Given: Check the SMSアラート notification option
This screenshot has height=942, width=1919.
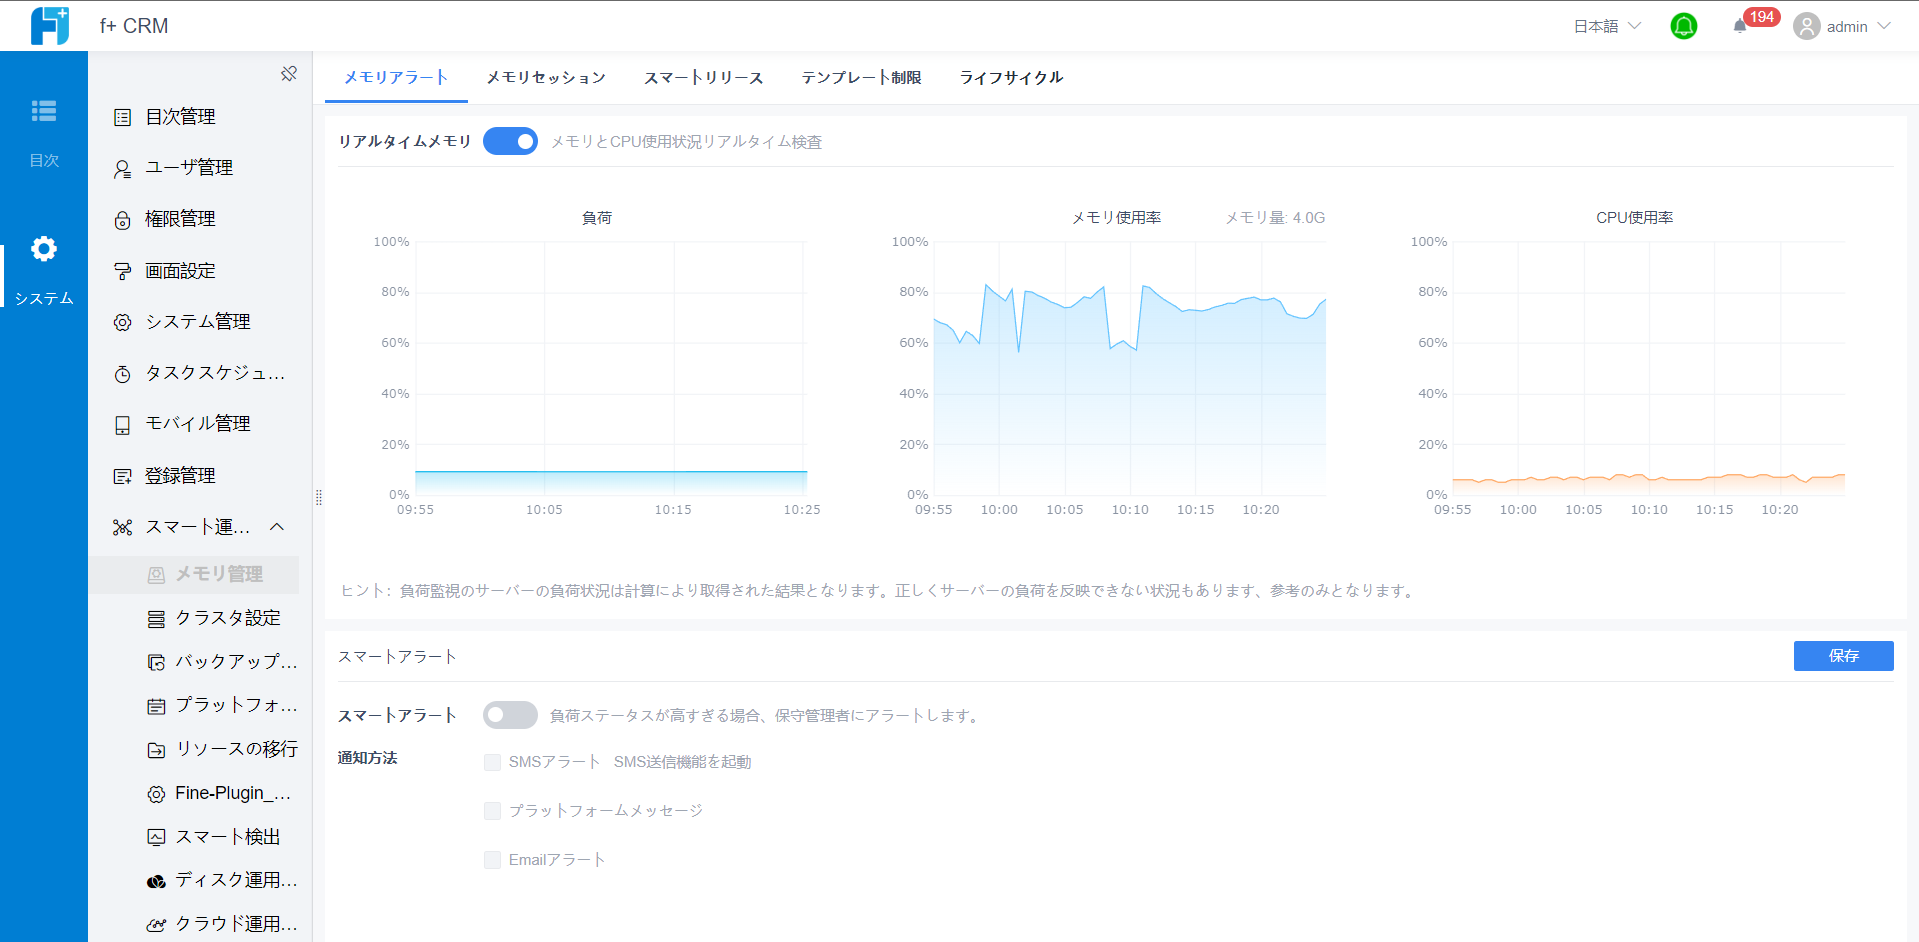Looking at the screenshot, I should [x=492, y=762].
